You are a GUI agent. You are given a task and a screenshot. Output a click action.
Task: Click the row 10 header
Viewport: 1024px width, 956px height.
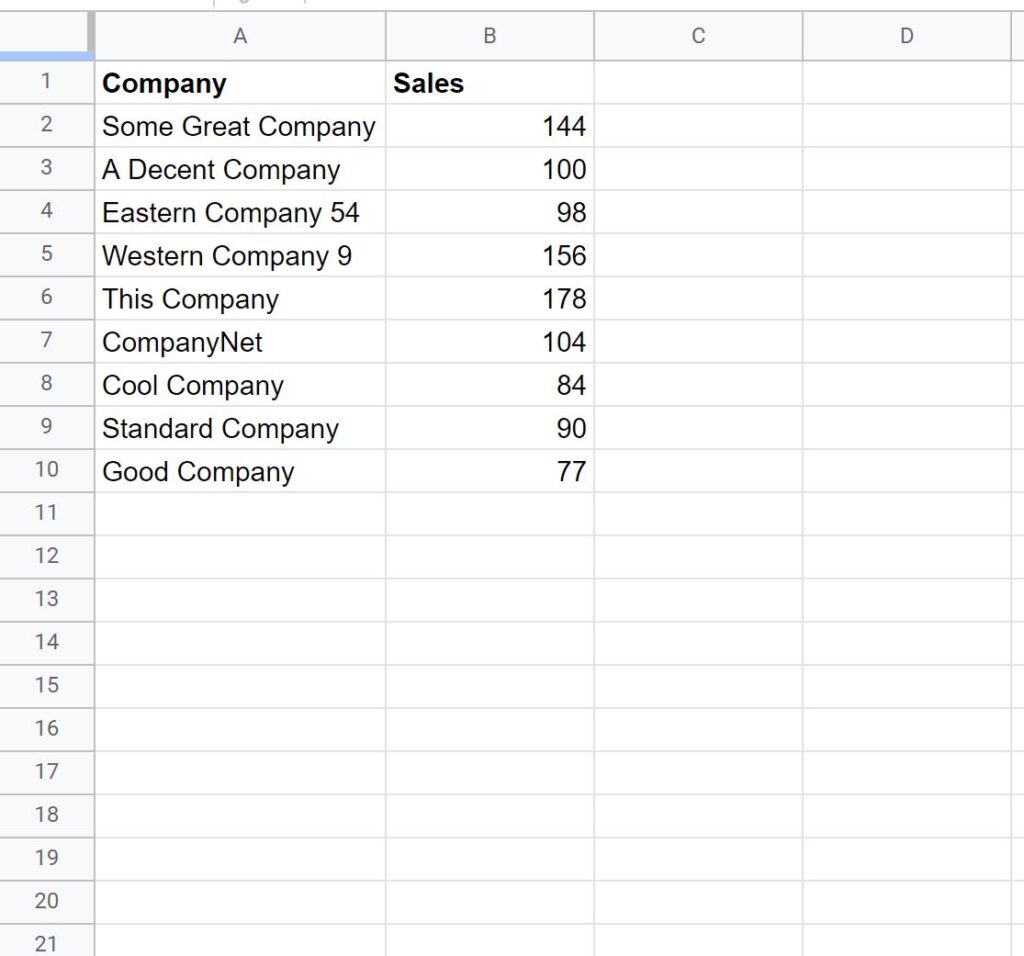(46, 470)
